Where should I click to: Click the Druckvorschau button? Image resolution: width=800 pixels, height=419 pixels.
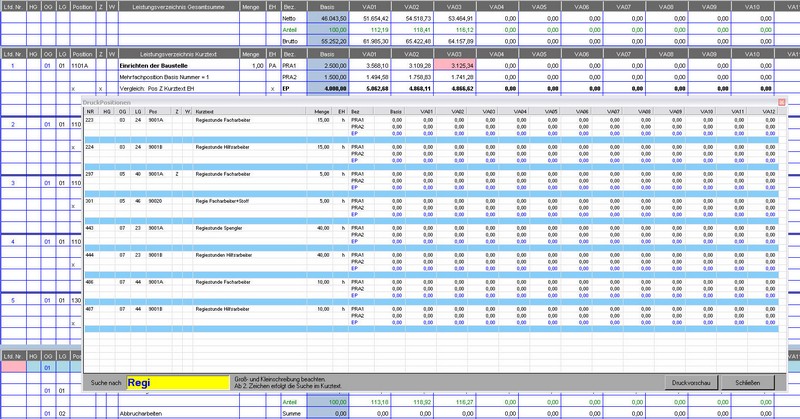coord(692,383)
